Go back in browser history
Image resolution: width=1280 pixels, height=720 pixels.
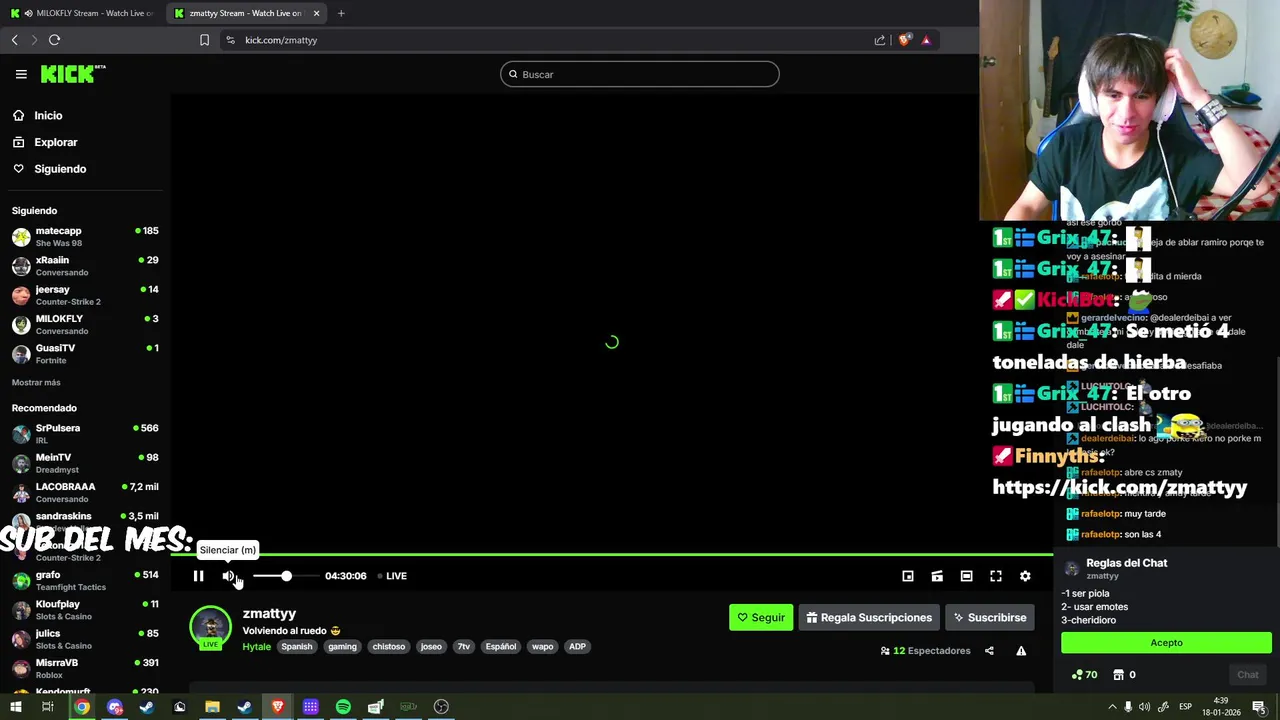[15, 40]
